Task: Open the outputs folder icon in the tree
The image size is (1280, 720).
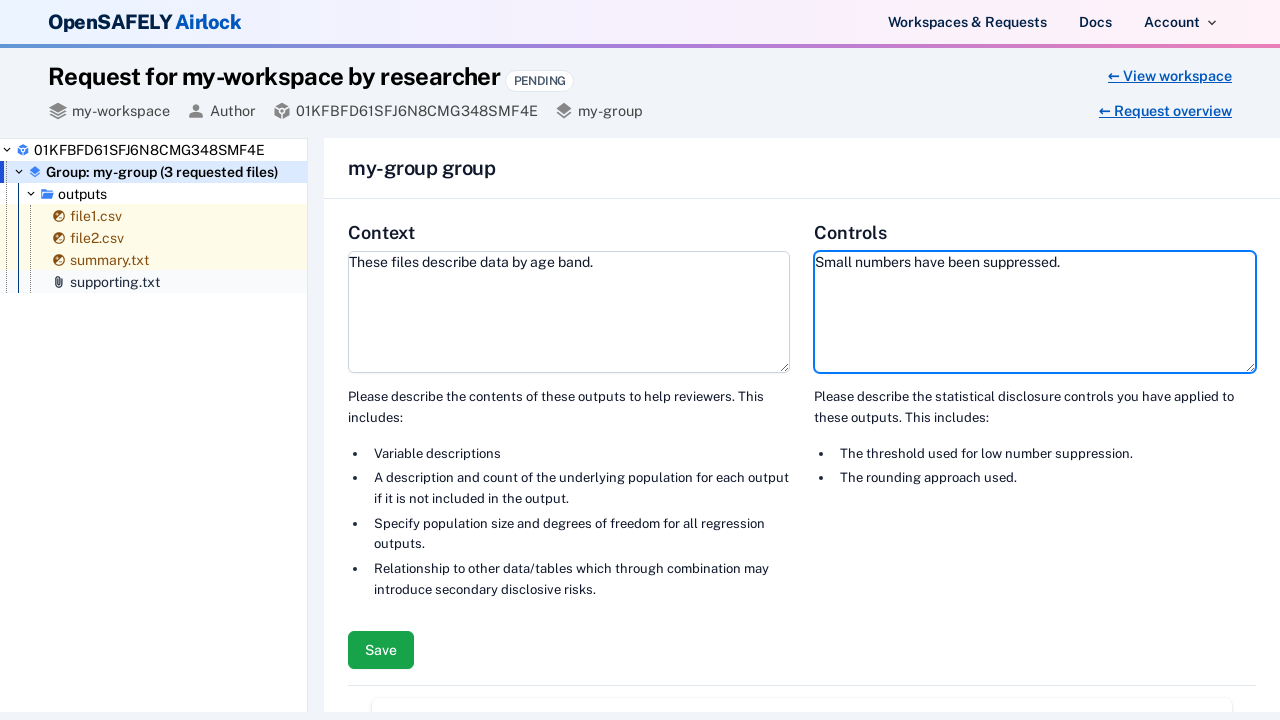Action: pos(47,194)
